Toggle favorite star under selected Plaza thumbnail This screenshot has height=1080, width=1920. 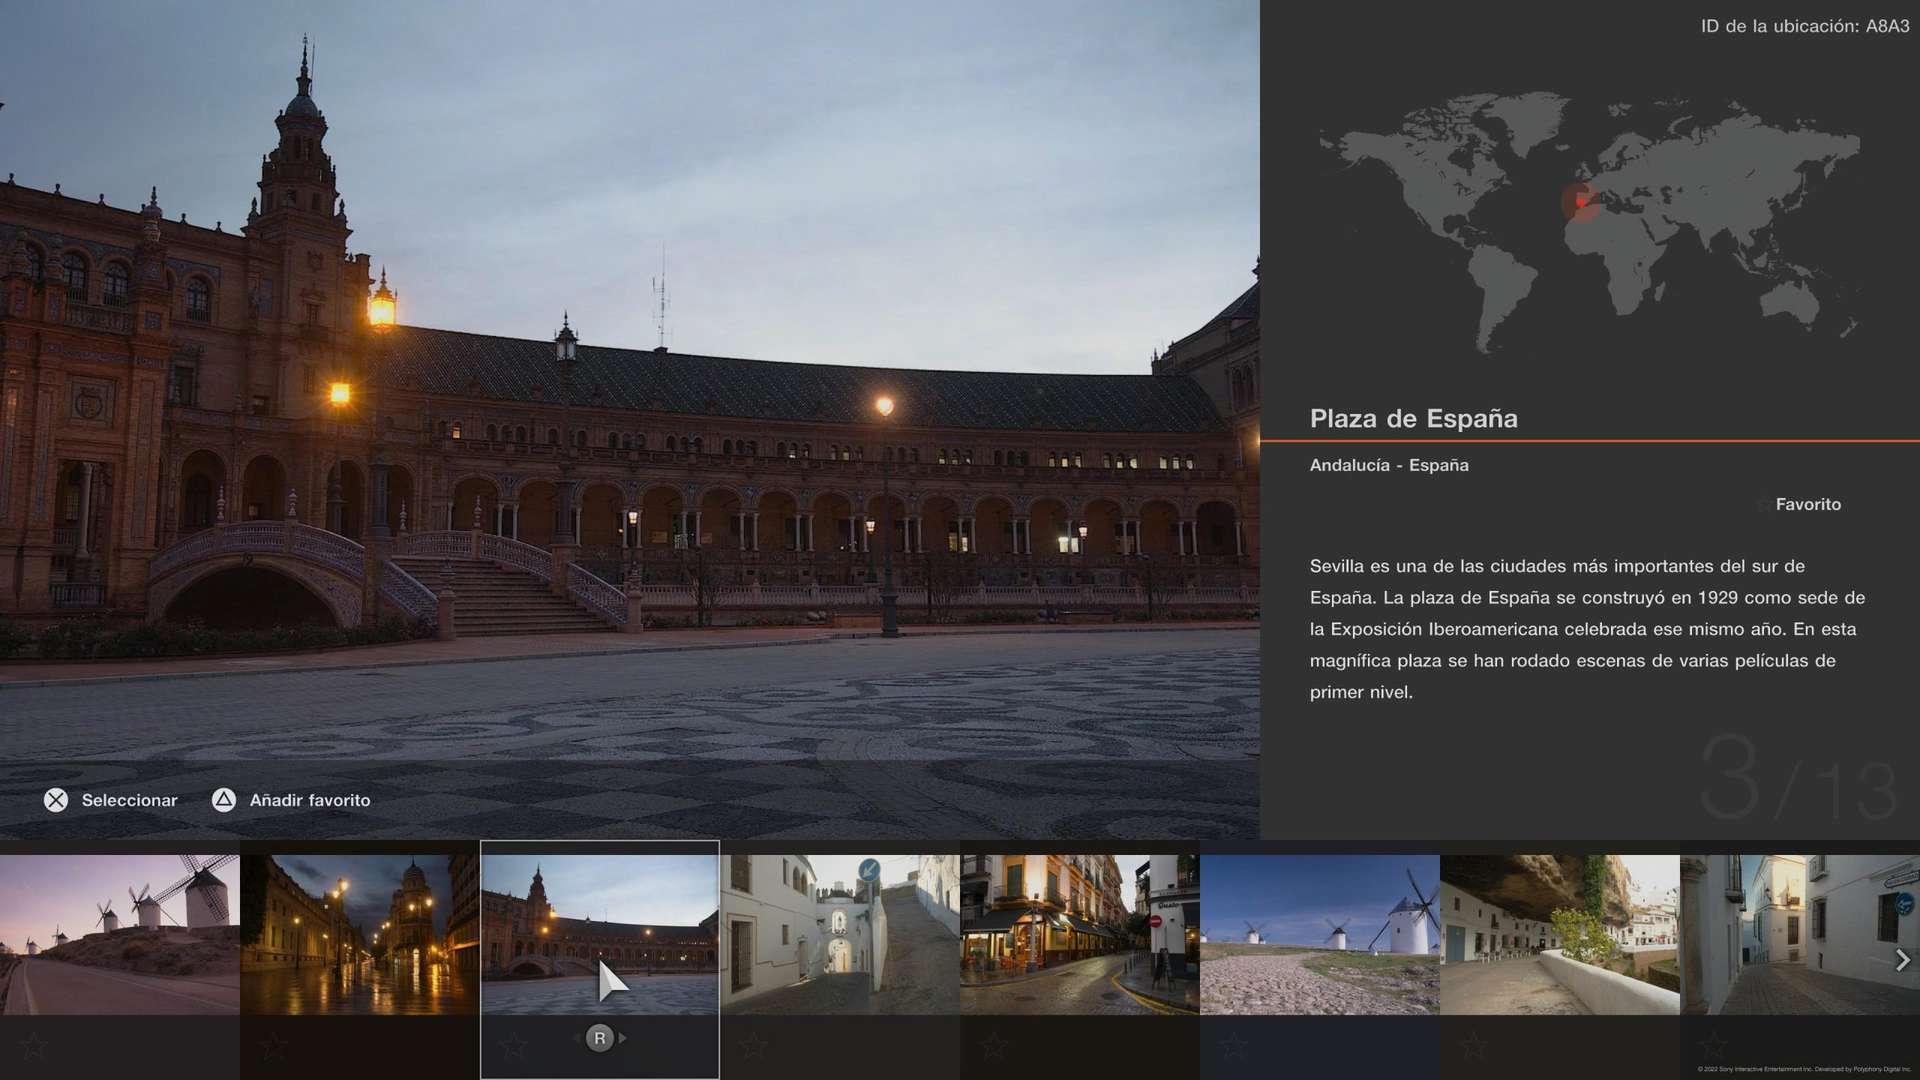513,1047
